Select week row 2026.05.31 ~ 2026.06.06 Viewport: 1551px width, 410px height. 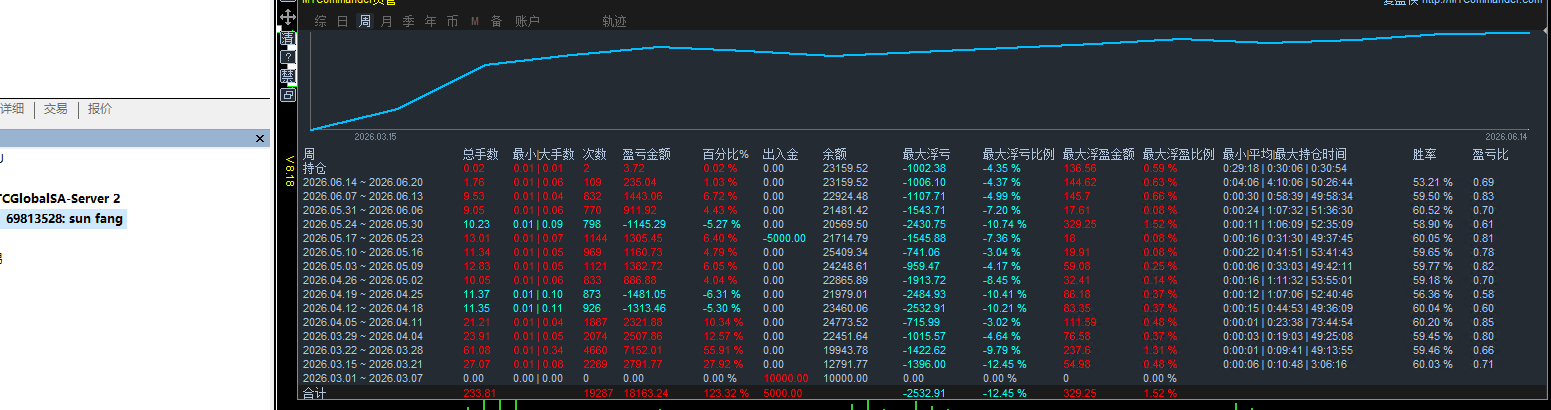point(362,210)
